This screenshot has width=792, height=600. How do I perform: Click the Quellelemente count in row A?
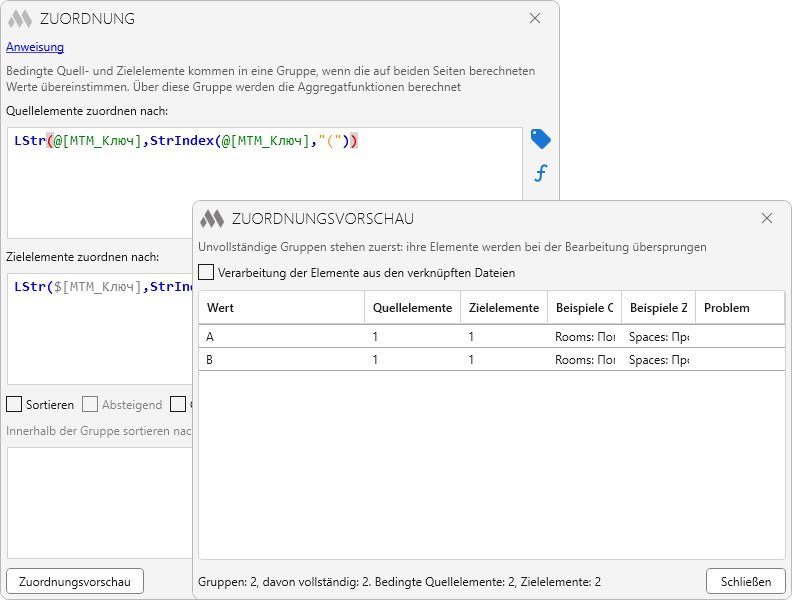click(375, 336)
